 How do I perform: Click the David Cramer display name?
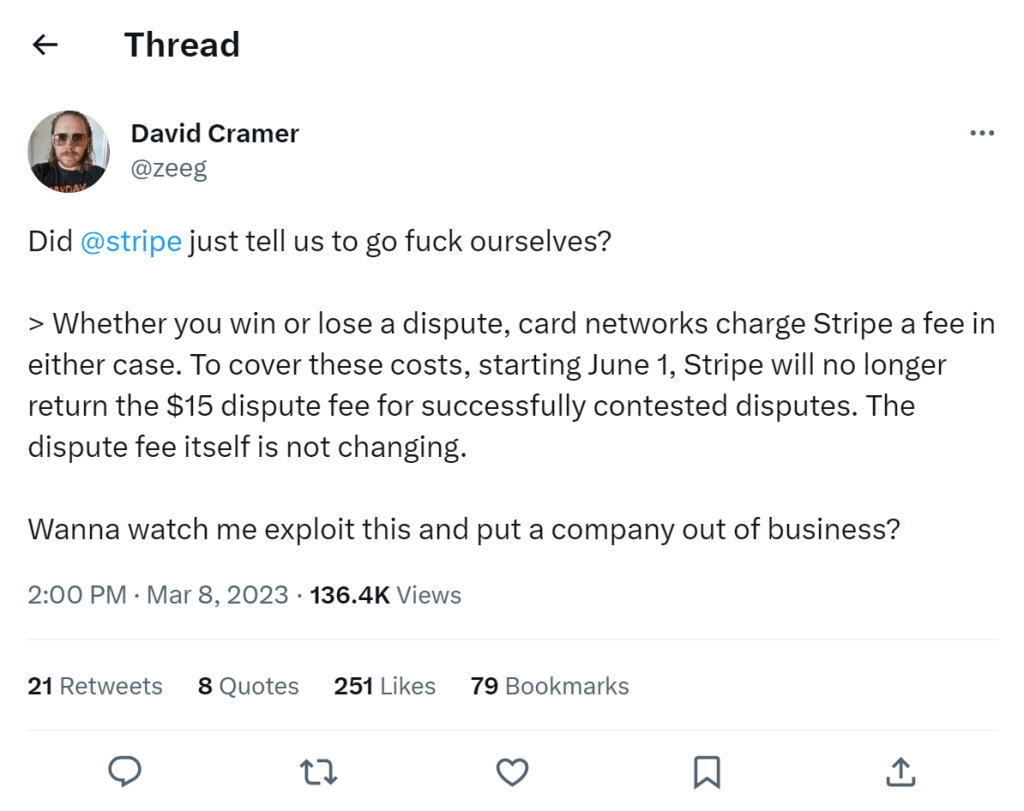(x=215, y=133)
